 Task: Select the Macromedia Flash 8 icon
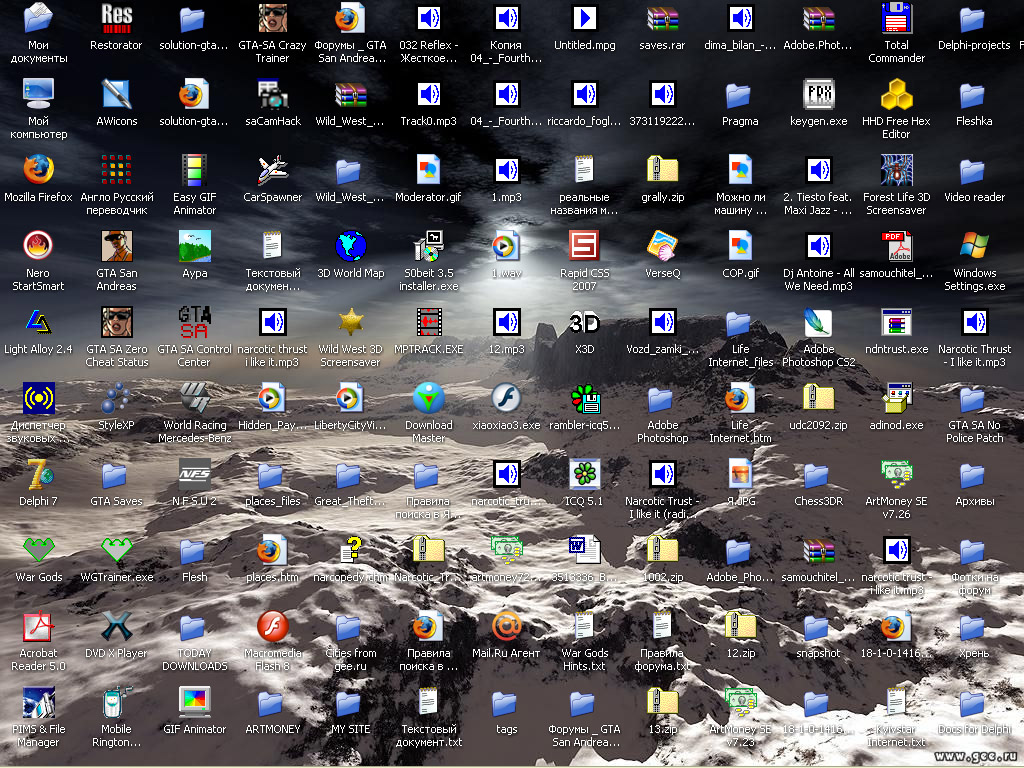pyautogui.click(x=272, y=626)
